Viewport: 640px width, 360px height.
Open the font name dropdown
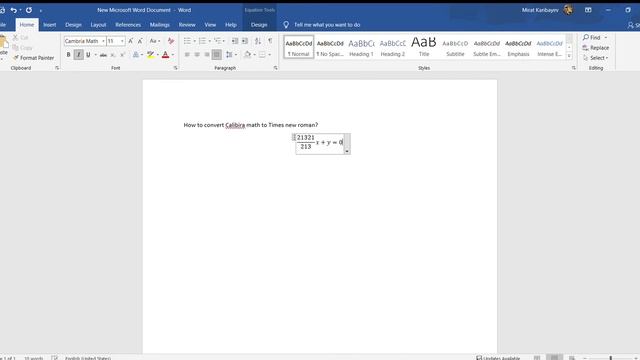coord(103,41)
